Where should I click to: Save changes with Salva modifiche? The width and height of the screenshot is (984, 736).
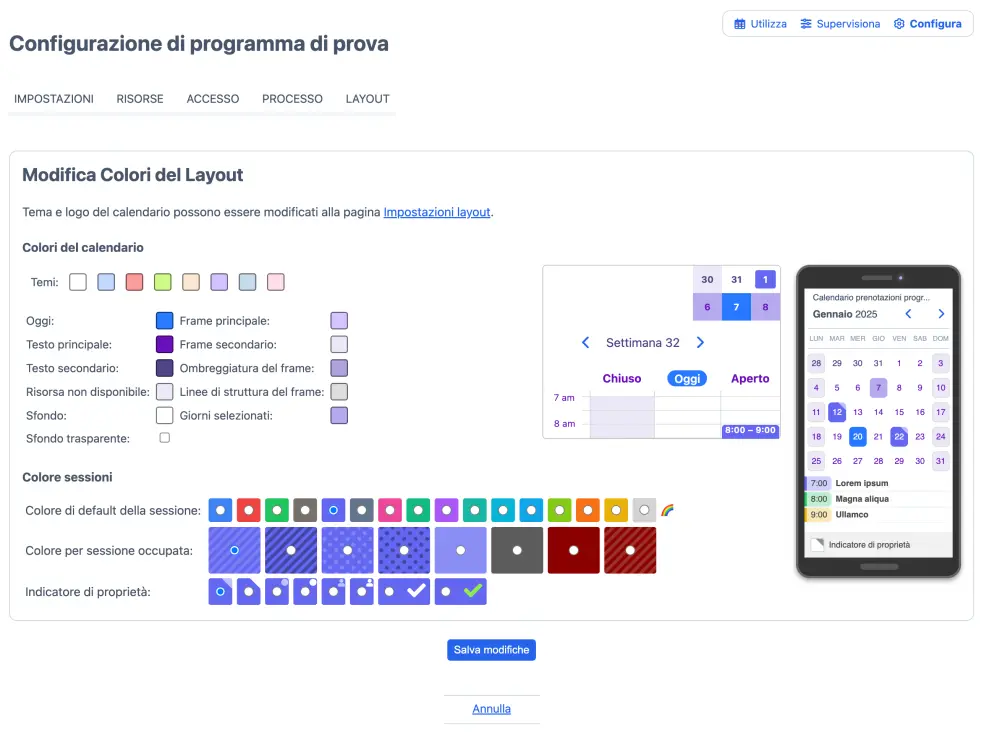[x=491, y=650]
